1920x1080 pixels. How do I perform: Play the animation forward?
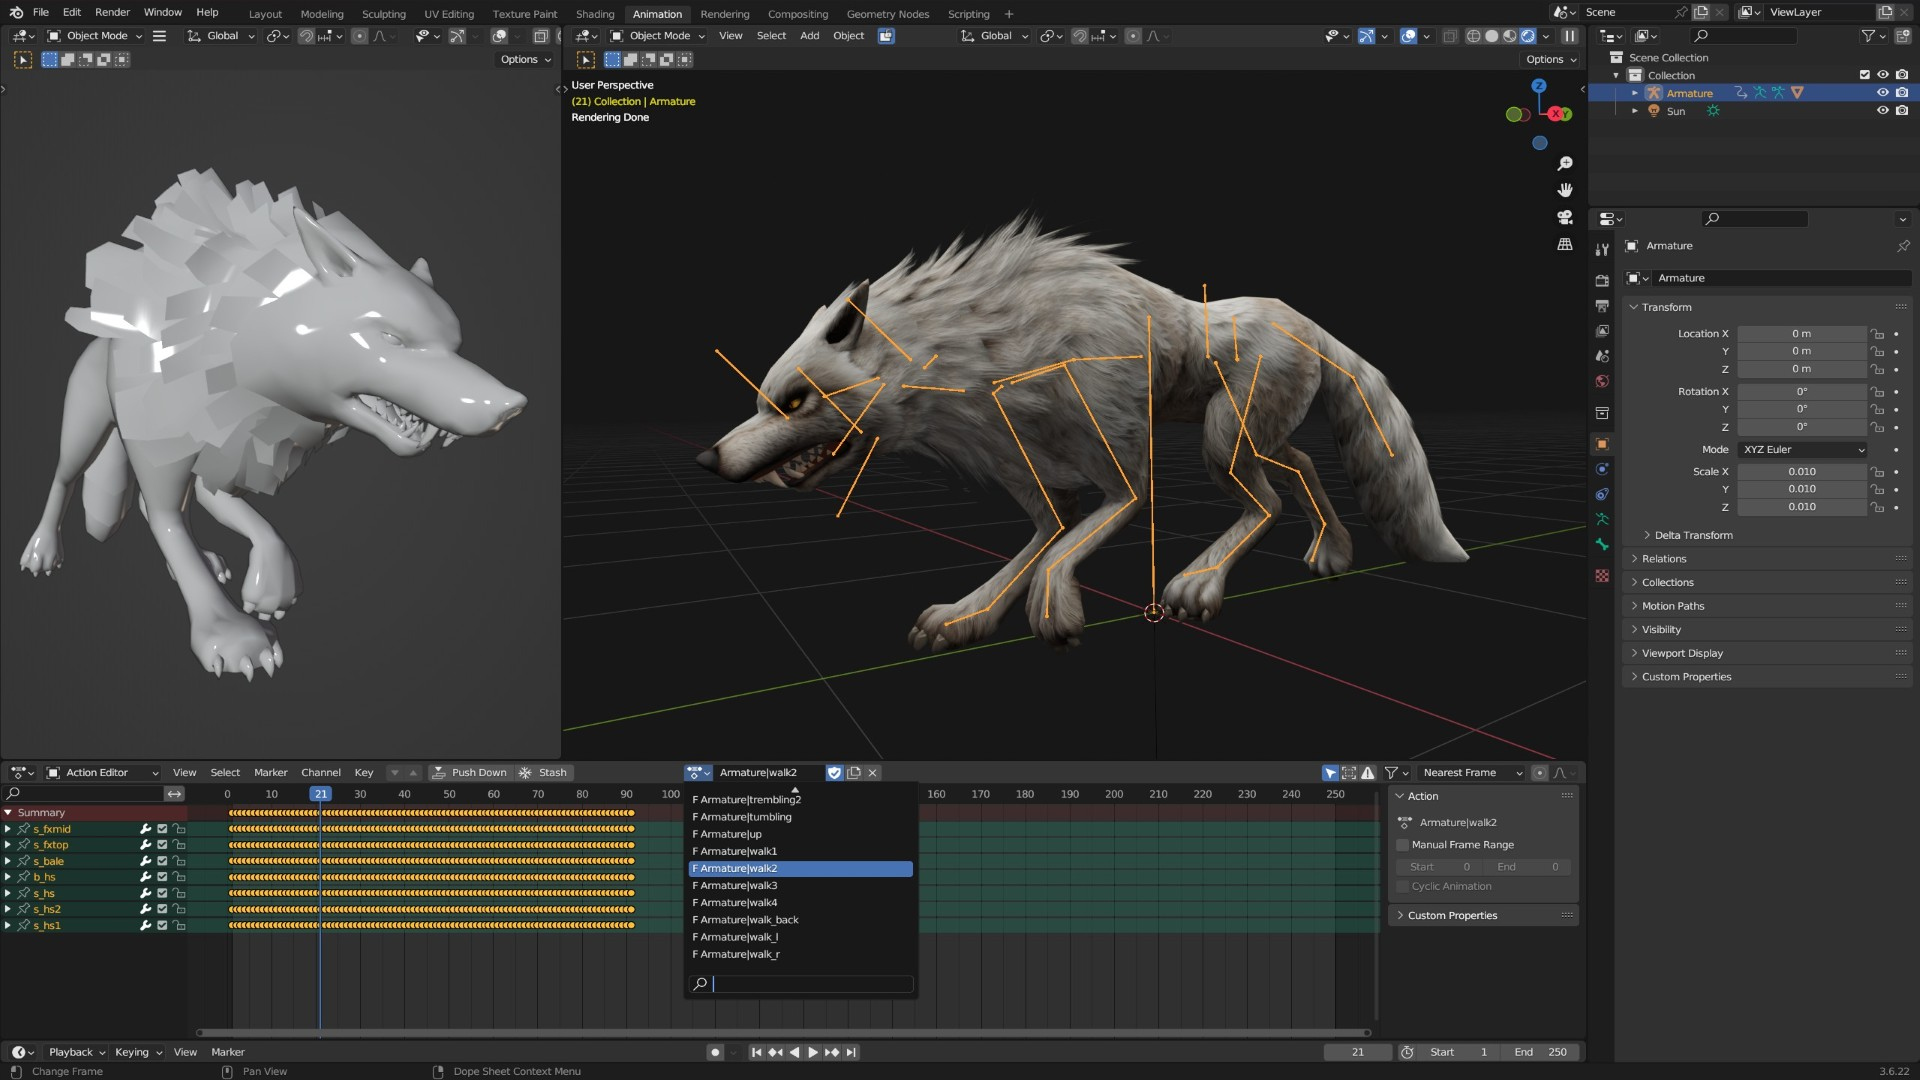pyautogui.click(x=813, y=1052)
